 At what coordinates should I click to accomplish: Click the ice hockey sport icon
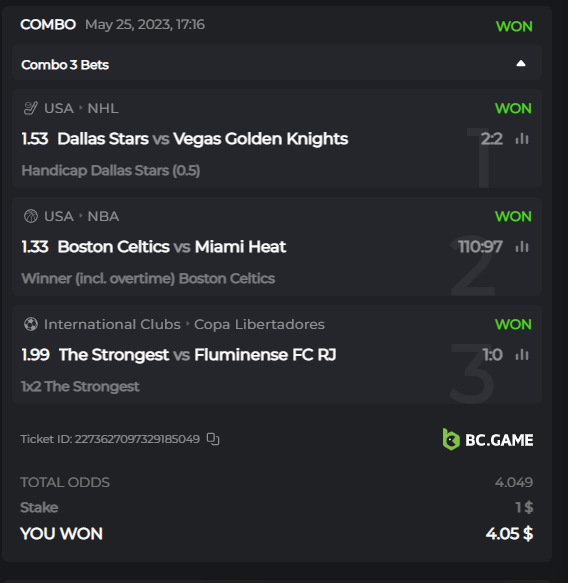pos(30,108)
